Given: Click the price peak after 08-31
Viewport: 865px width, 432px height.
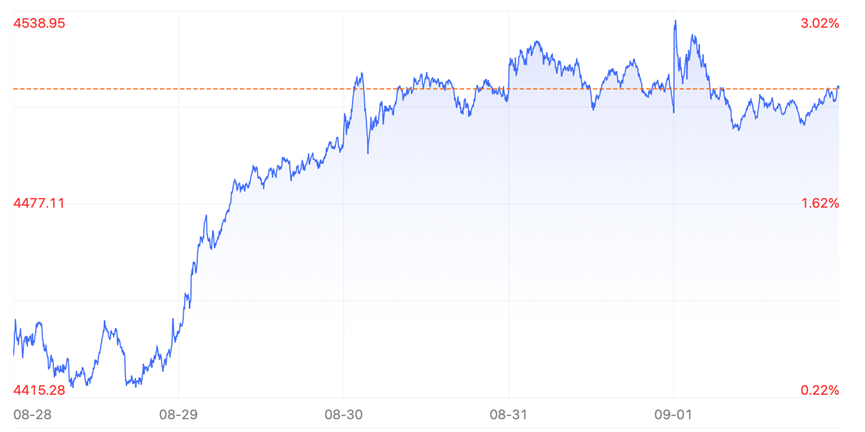Looking at the screenshot, I should (536, 42).
